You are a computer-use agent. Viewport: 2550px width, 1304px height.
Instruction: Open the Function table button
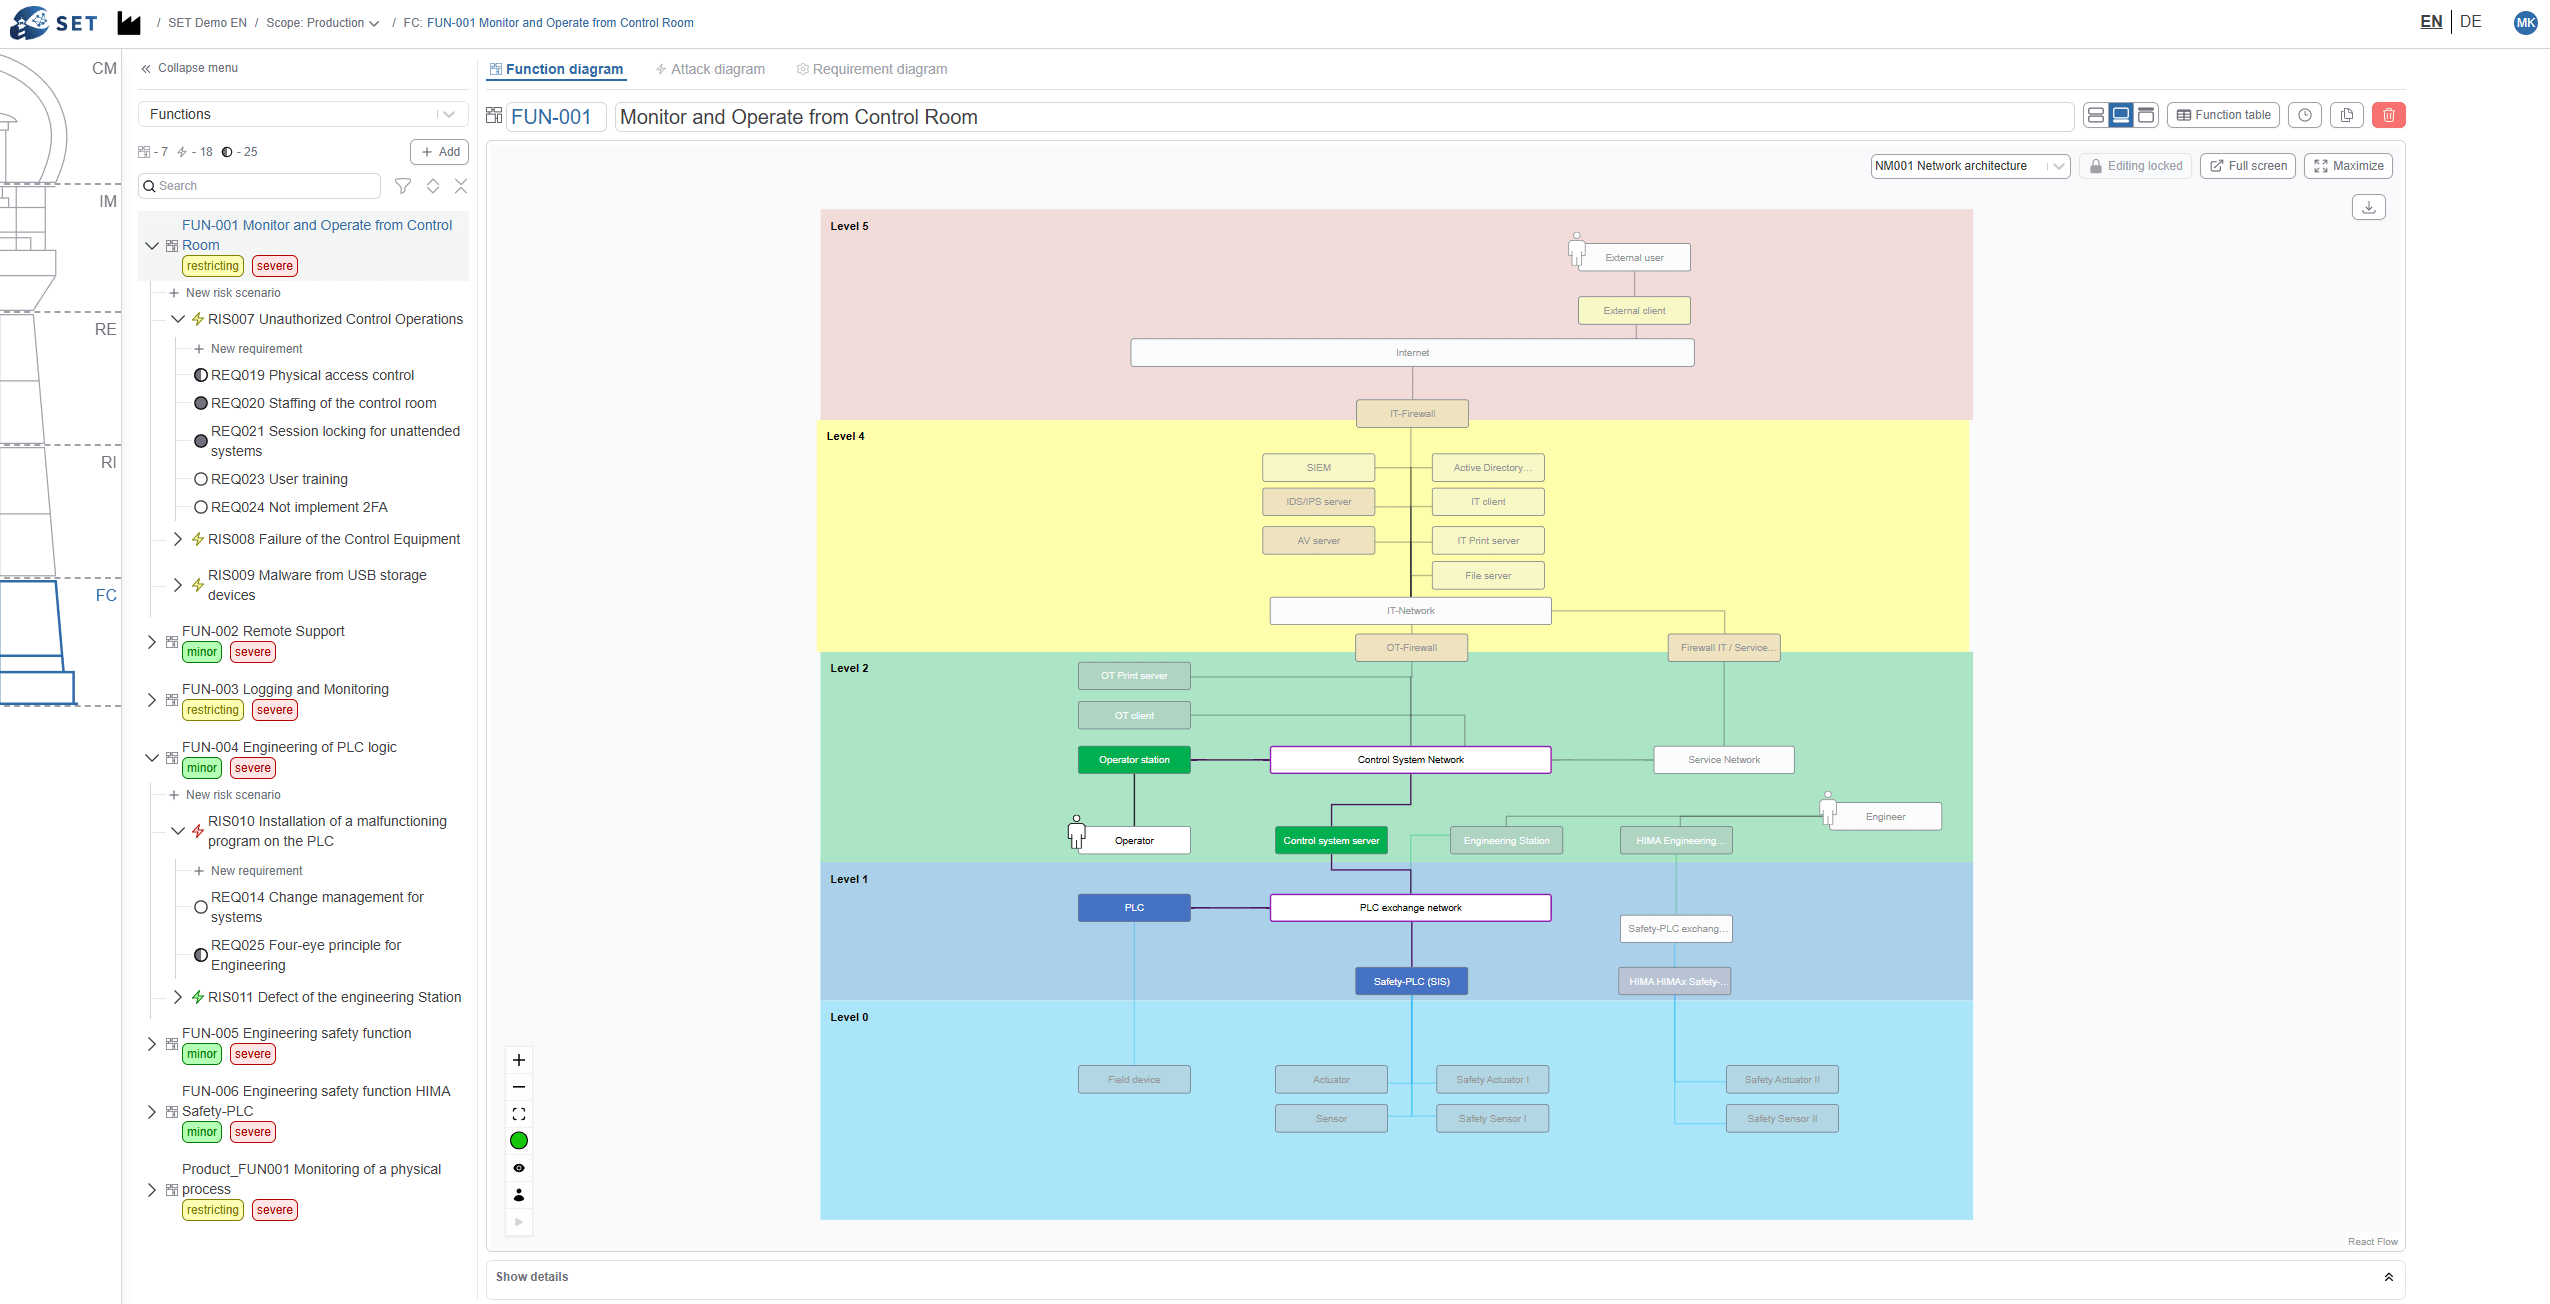[x=2223, y=115]
